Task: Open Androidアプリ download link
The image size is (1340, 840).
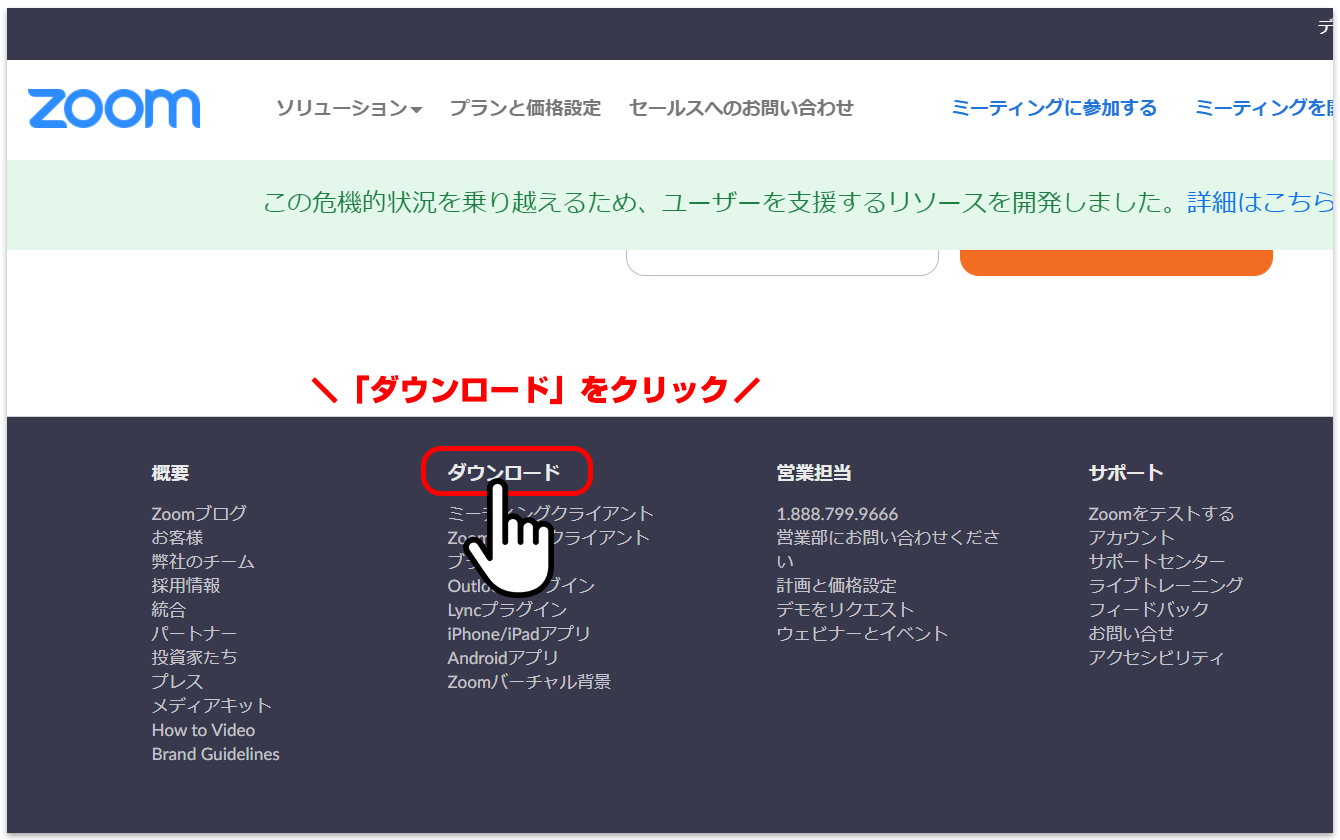Action: point(503,658)
